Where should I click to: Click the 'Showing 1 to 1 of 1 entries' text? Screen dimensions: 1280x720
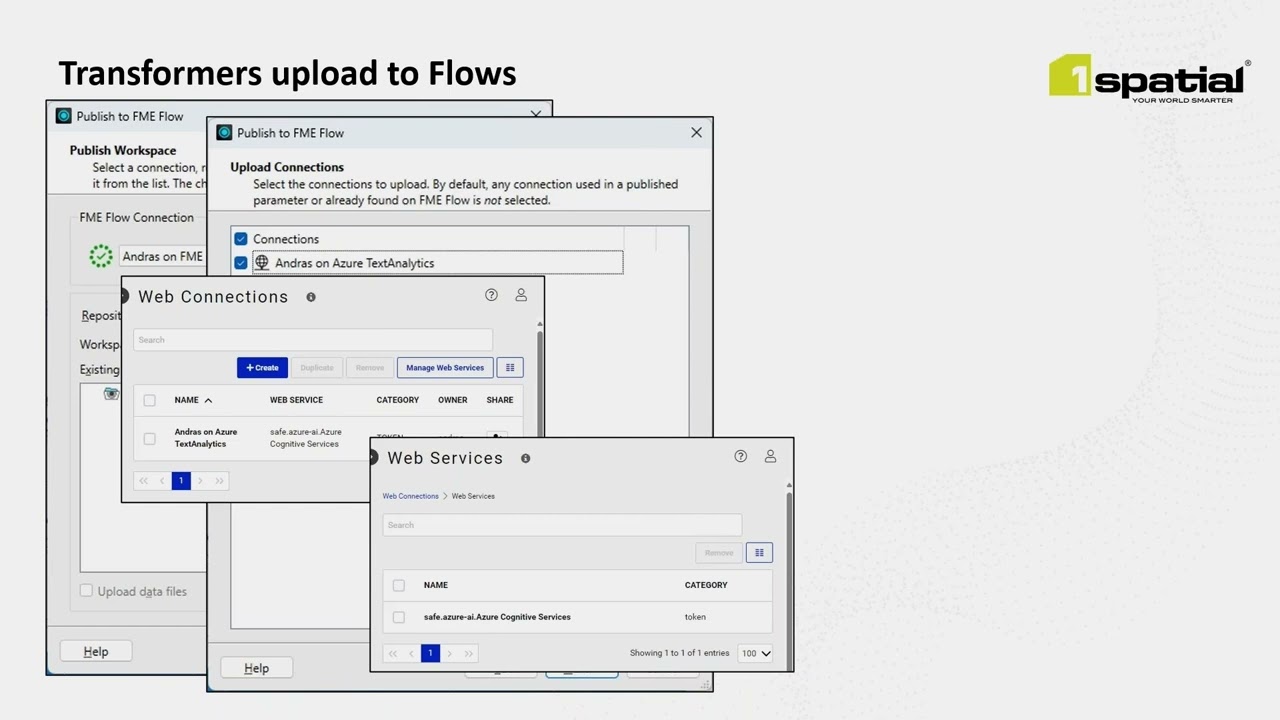coord(679,653)
